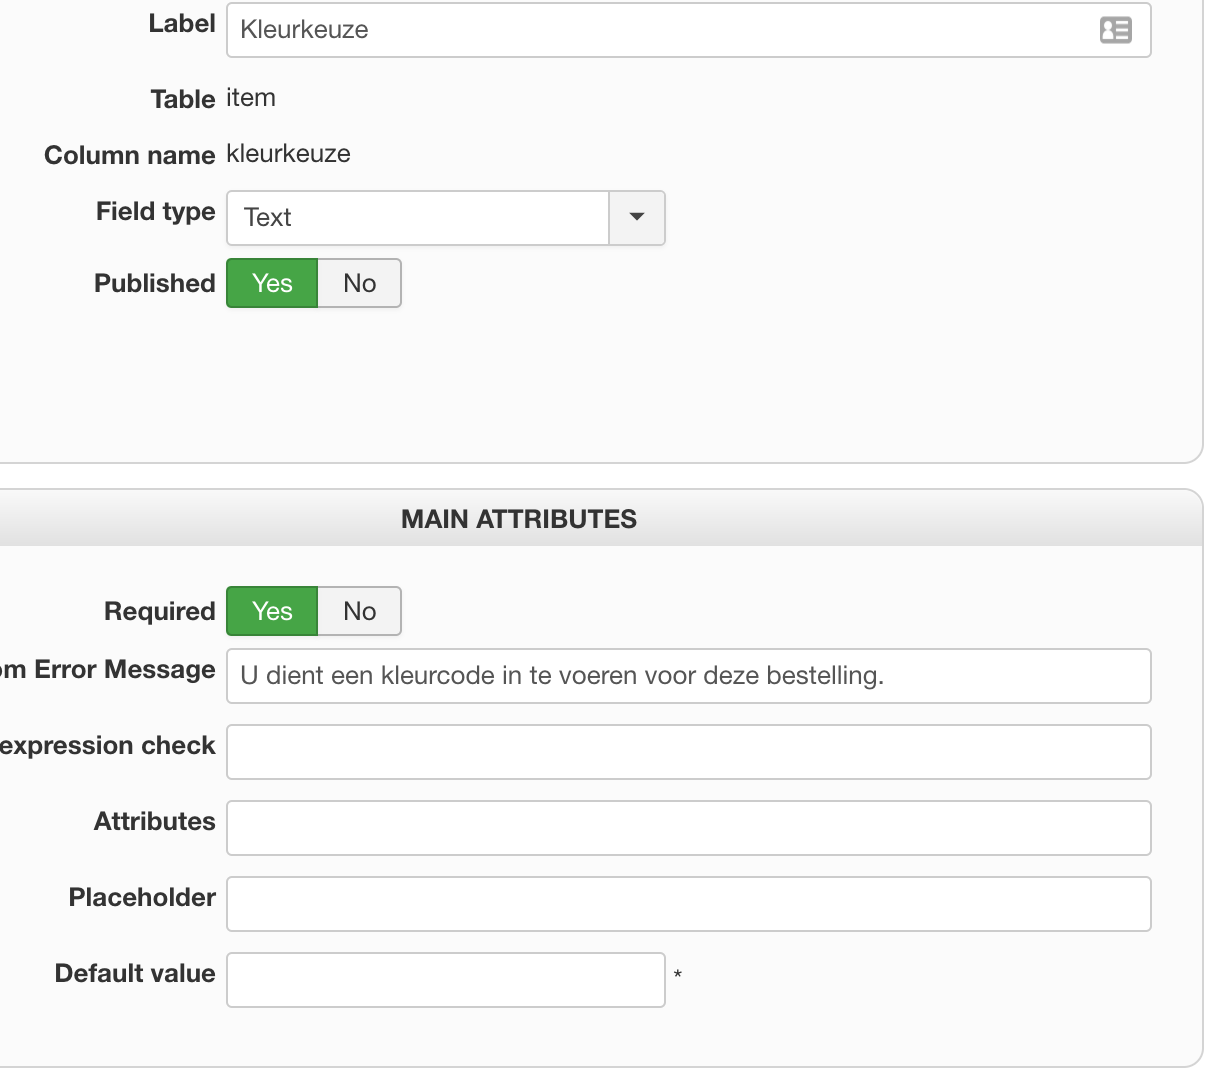1218x1076 pixels.
Task: Click the Default value text box
Action: (x=445, y=980)
